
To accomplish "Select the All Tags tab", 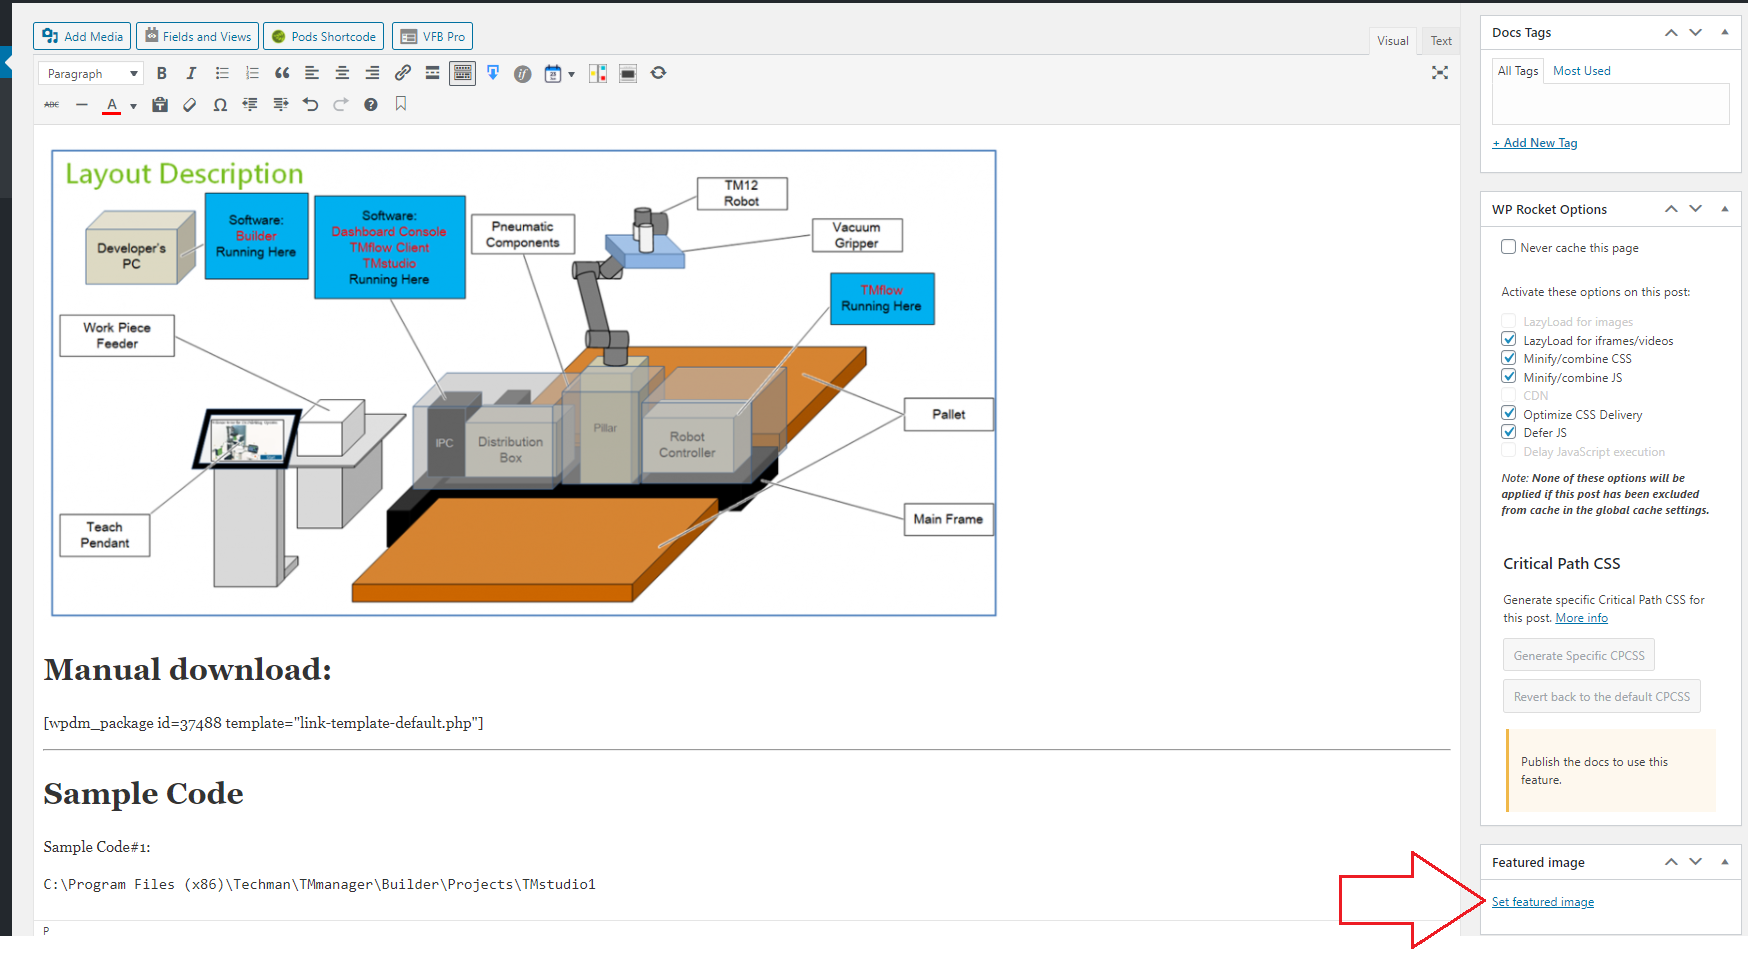I will pyautogui.click(x=1518, y=71).
